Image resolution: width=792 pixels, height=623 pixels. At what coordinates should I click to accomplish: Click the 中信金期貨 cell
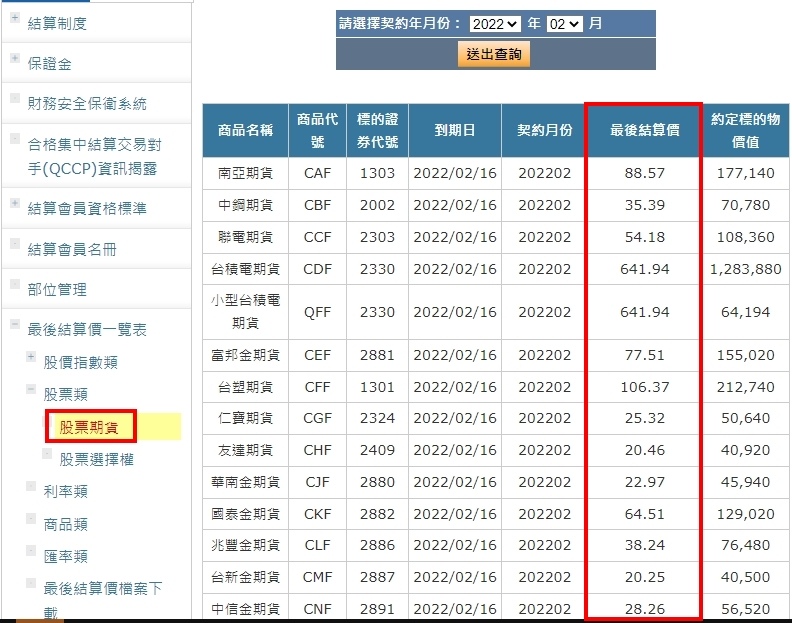pos(245,609)
